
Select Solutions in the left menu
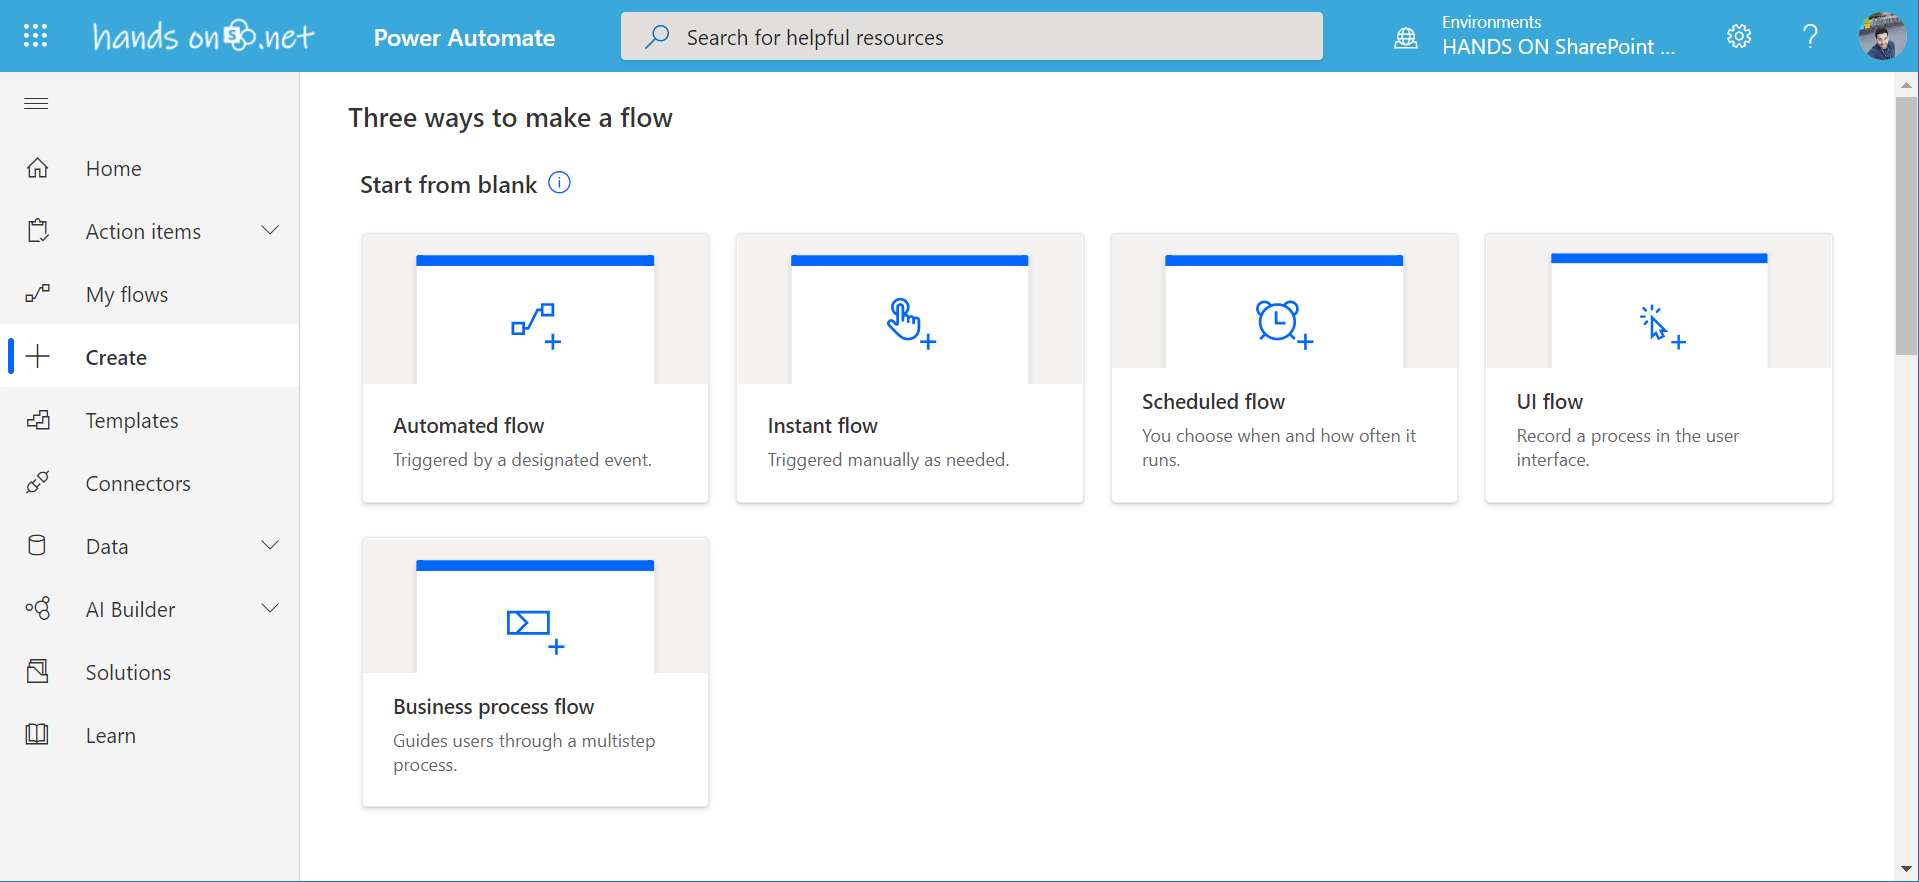tap(128, 673)
